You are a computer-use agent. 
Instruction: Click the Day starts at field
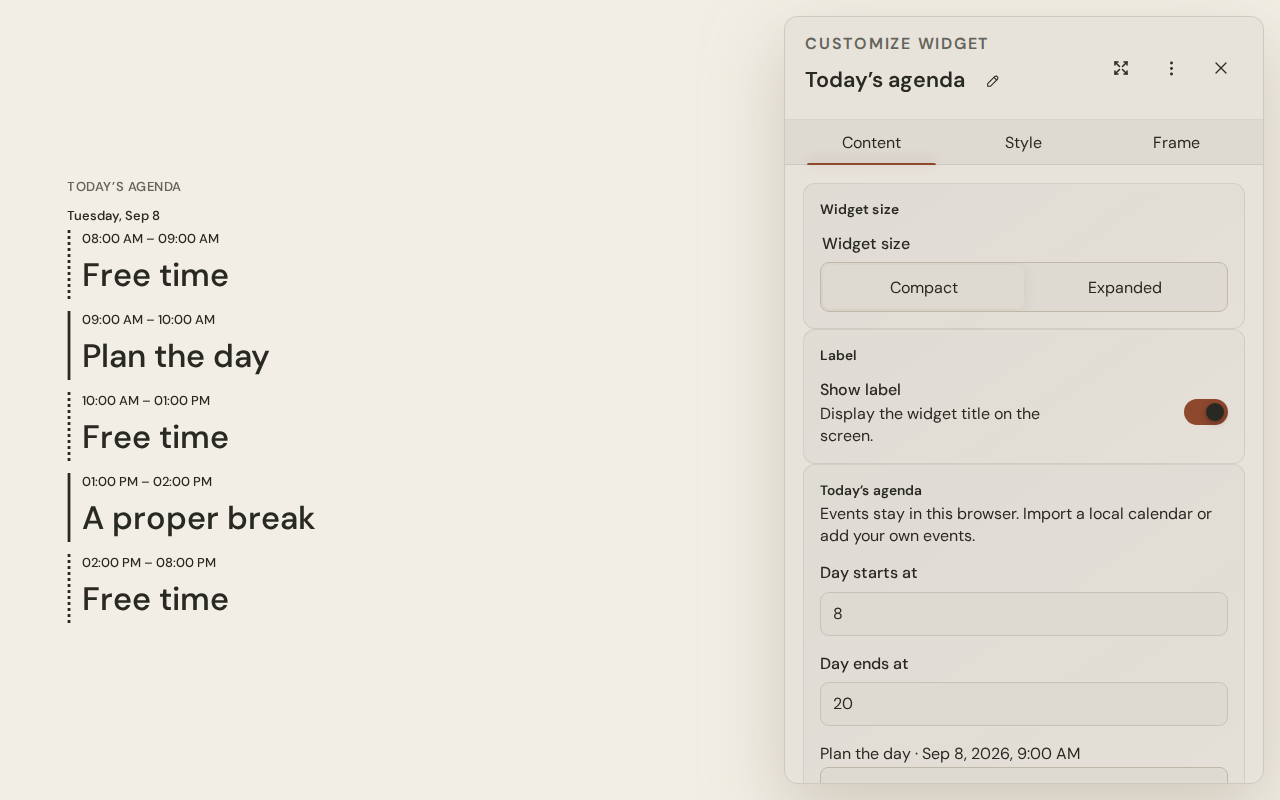(1024, 614)
